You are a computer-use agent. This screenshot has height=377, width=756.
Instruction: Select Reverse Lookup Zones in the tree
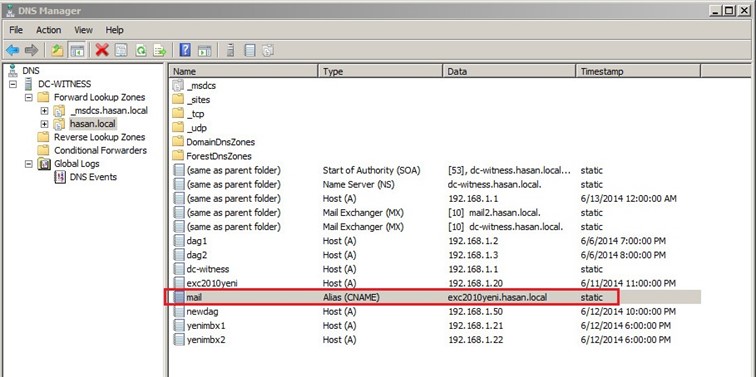click(x=99, y=137)
